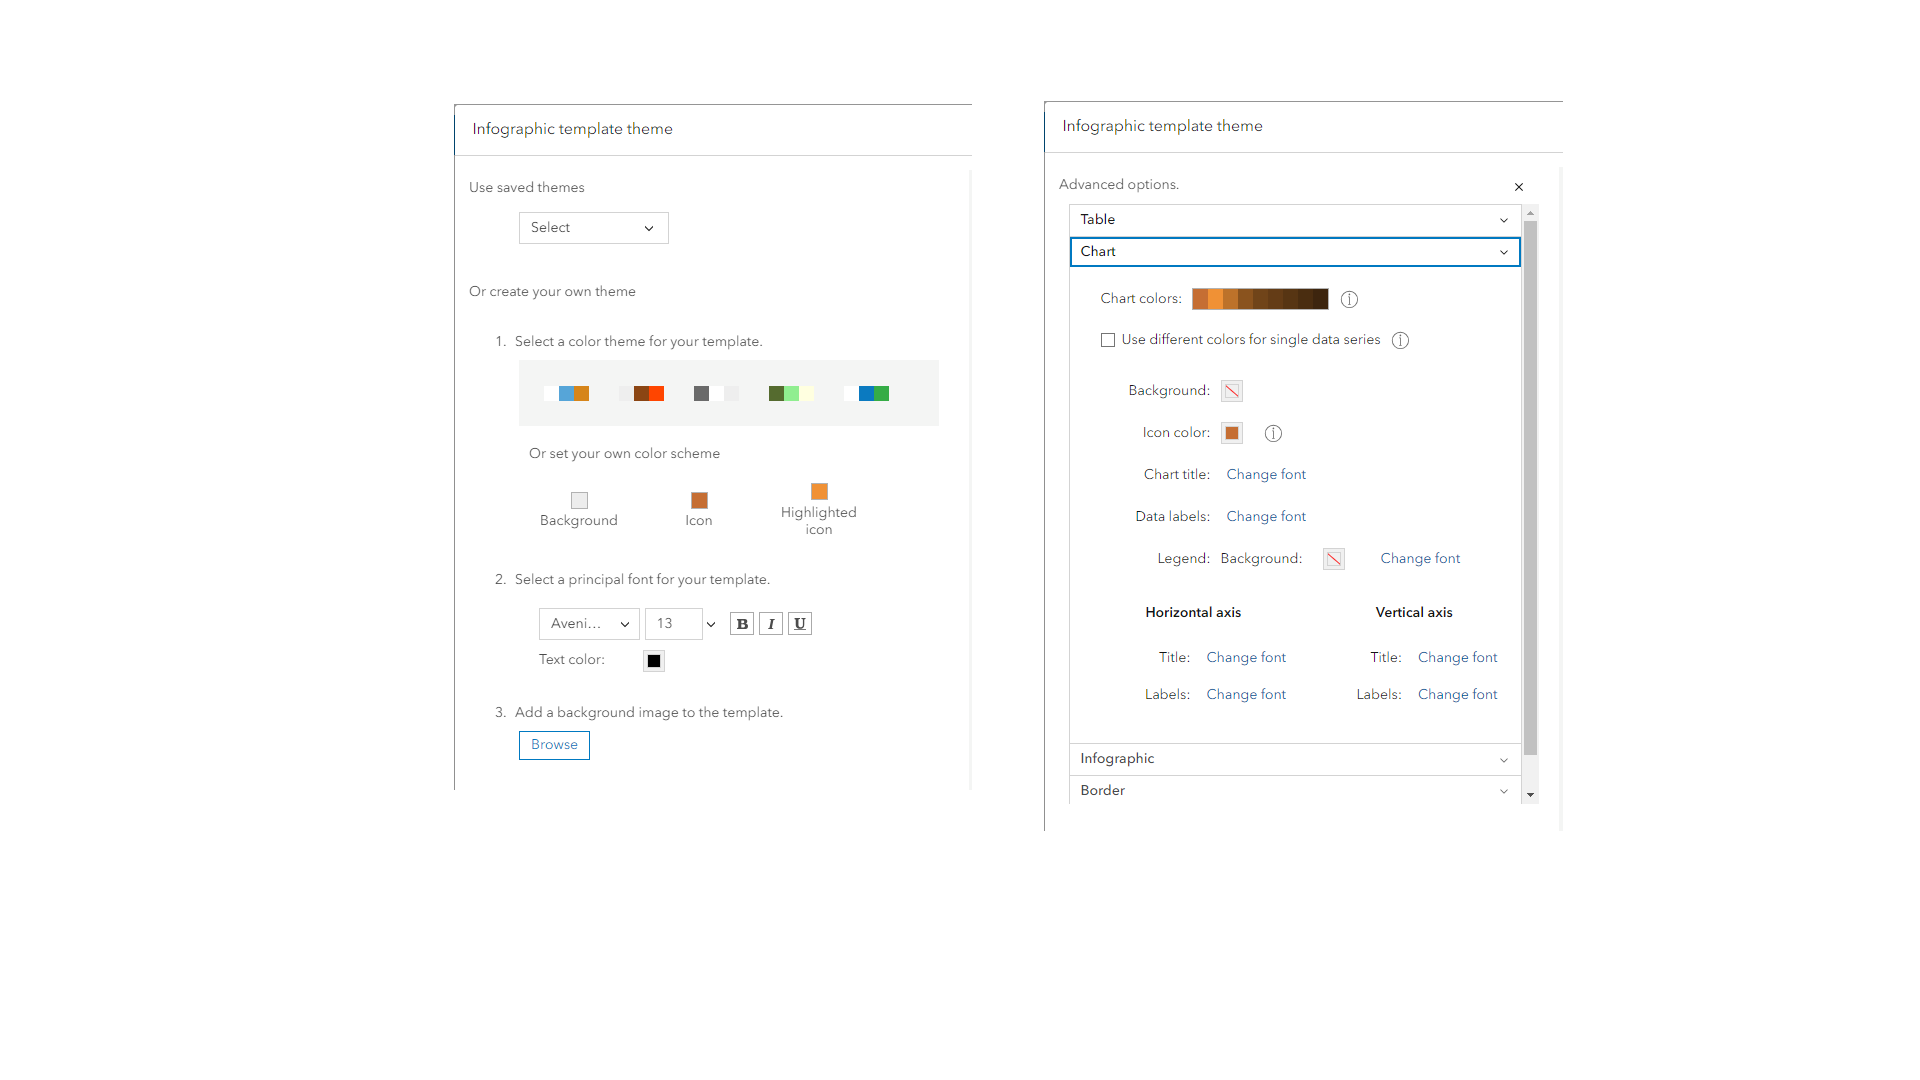Click Browse to add a background image
1920x1080 pixels.
pyautogui.click(x=554, y=744)
